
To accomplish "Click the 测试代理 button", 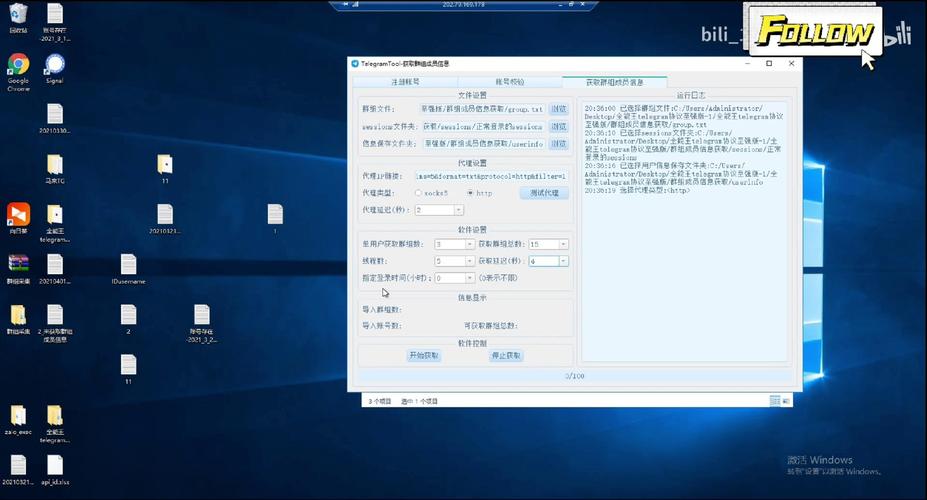I will click(543, 193).
